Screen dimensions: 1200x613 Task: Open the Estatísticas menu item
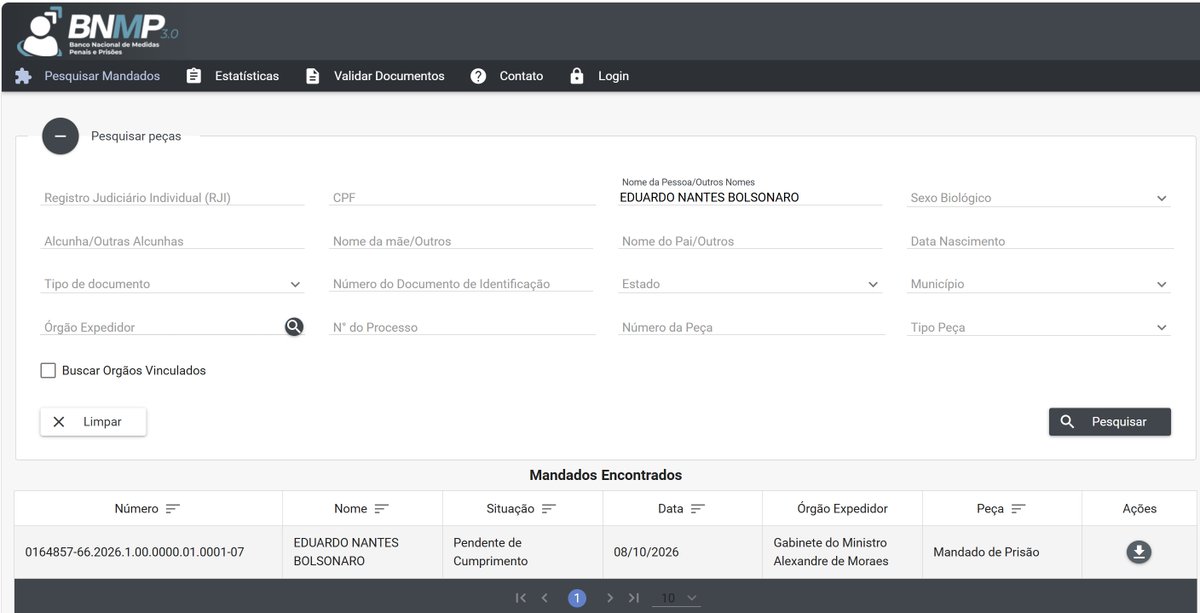pyautogui.click(x=233, y=76)
